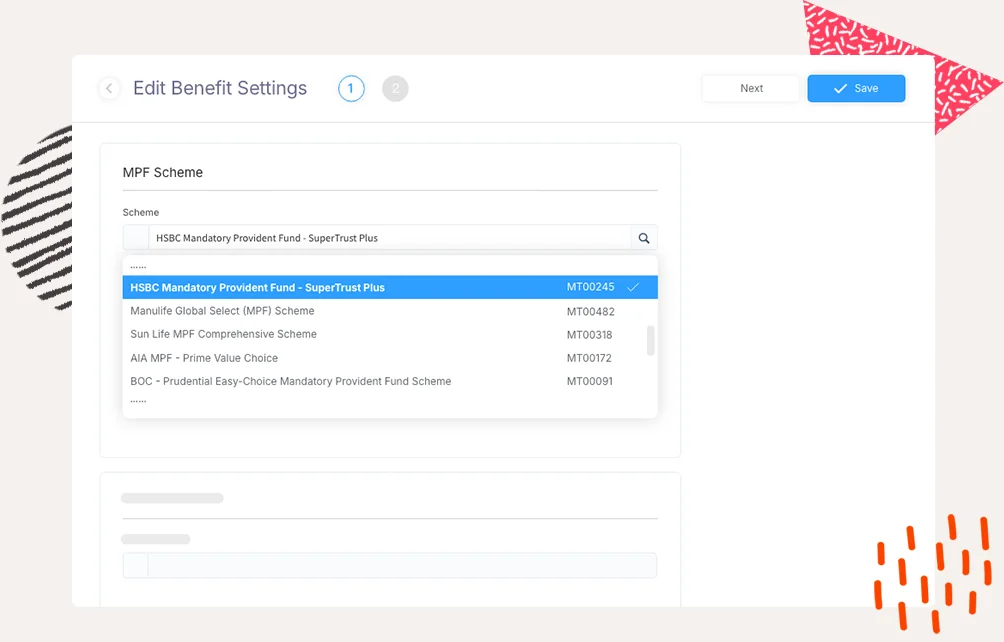
Task: Choose Manulife Global Select (MPF) Scheme
Action: pos(223,311)
